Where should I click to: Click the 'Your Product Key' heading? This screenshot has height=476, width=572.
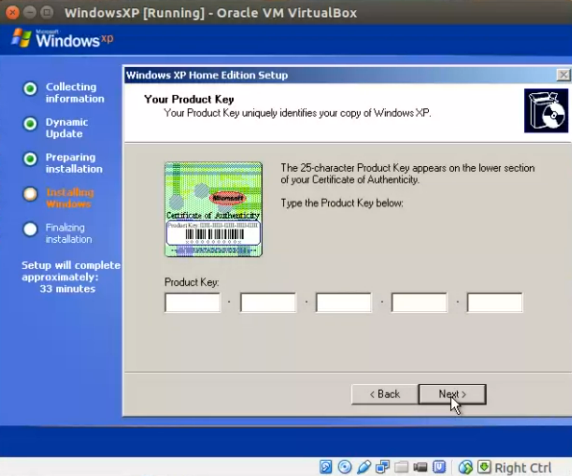coord(189,99)
